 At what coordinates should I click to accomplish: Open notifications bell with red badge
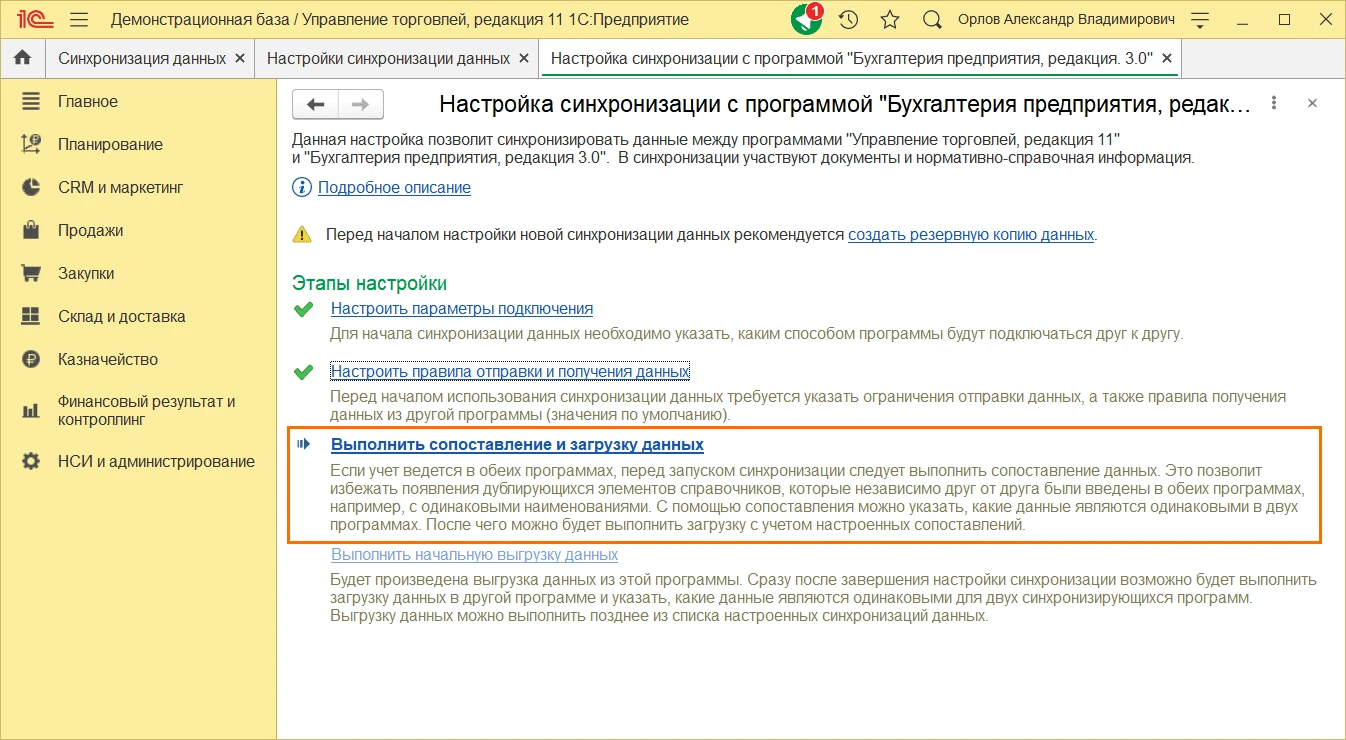coord(806,19)
